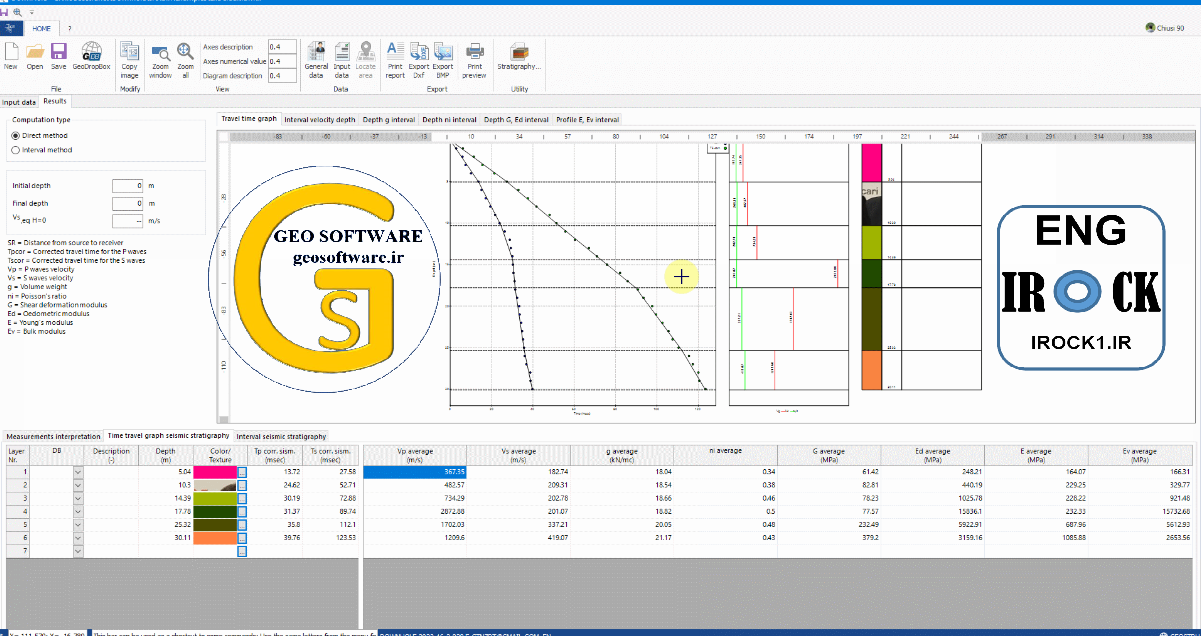Image resolution: width=1201 pixels, height=636 pixels.
Task: Copy image to clipboard
Action: click(x=130, y=59)
